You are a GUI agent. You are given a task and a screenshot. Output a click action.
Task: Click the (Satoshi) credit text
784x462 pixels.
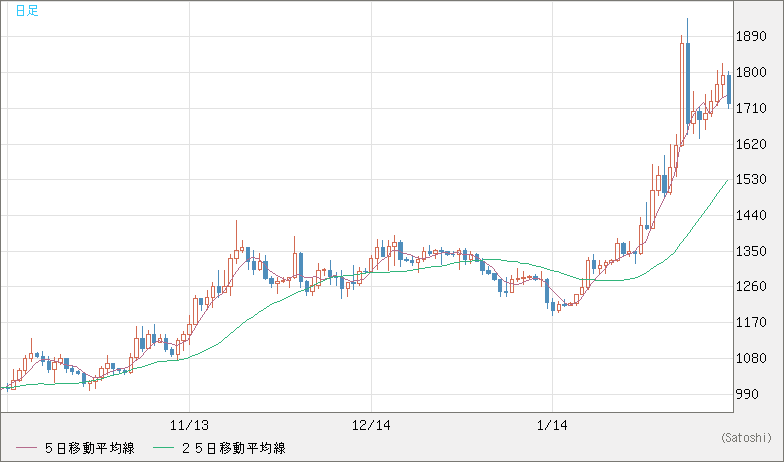point(746,438)
